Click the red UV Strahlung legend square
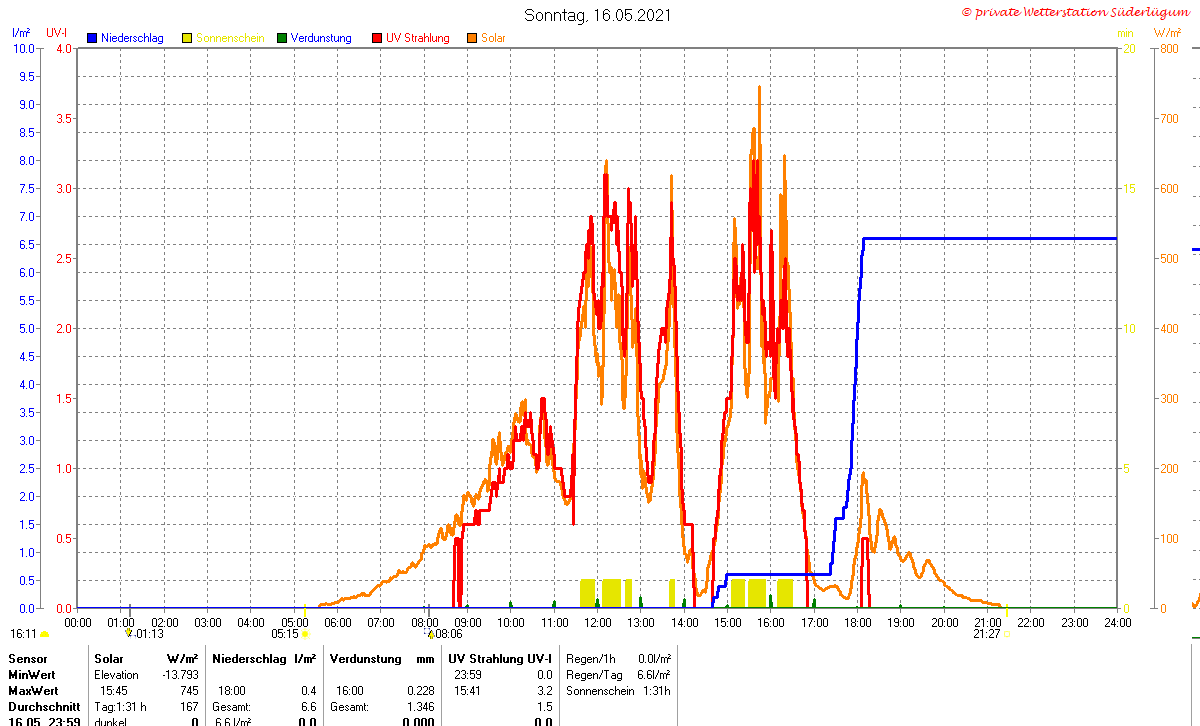Viewport: 1200px width, 726px height. (x=378, y=38)
